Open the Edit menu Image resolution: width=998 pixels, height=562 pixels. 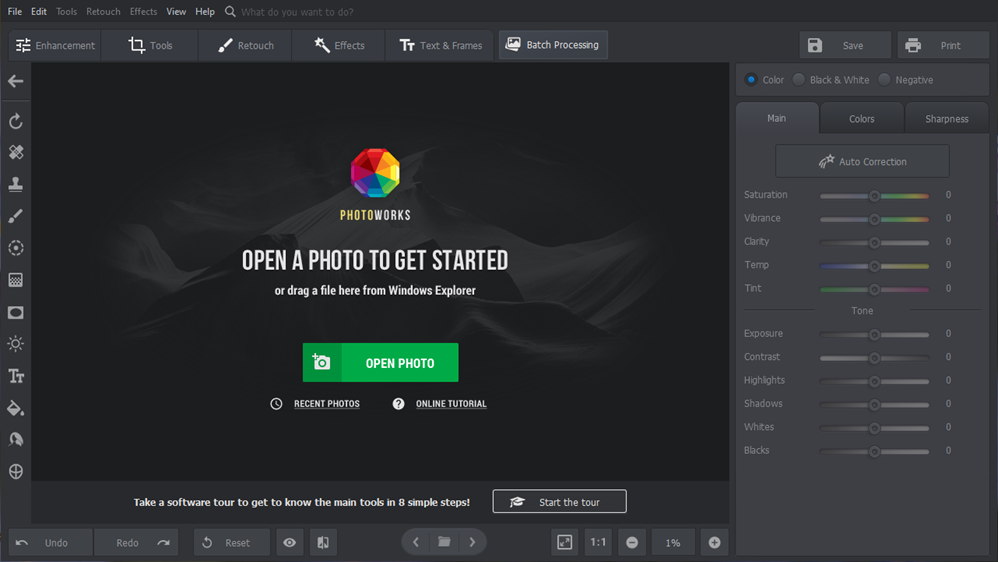pyautogui.click(x=39, y=11)
